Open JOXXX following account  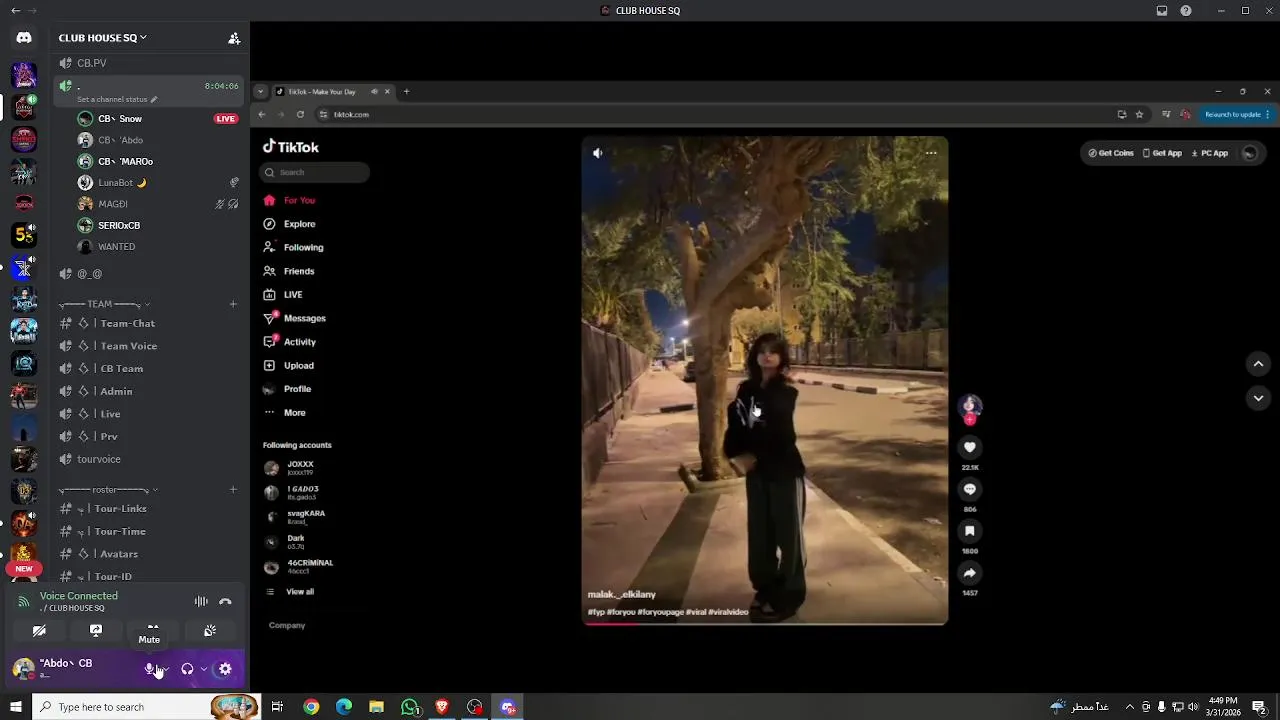tap(290, 467)
